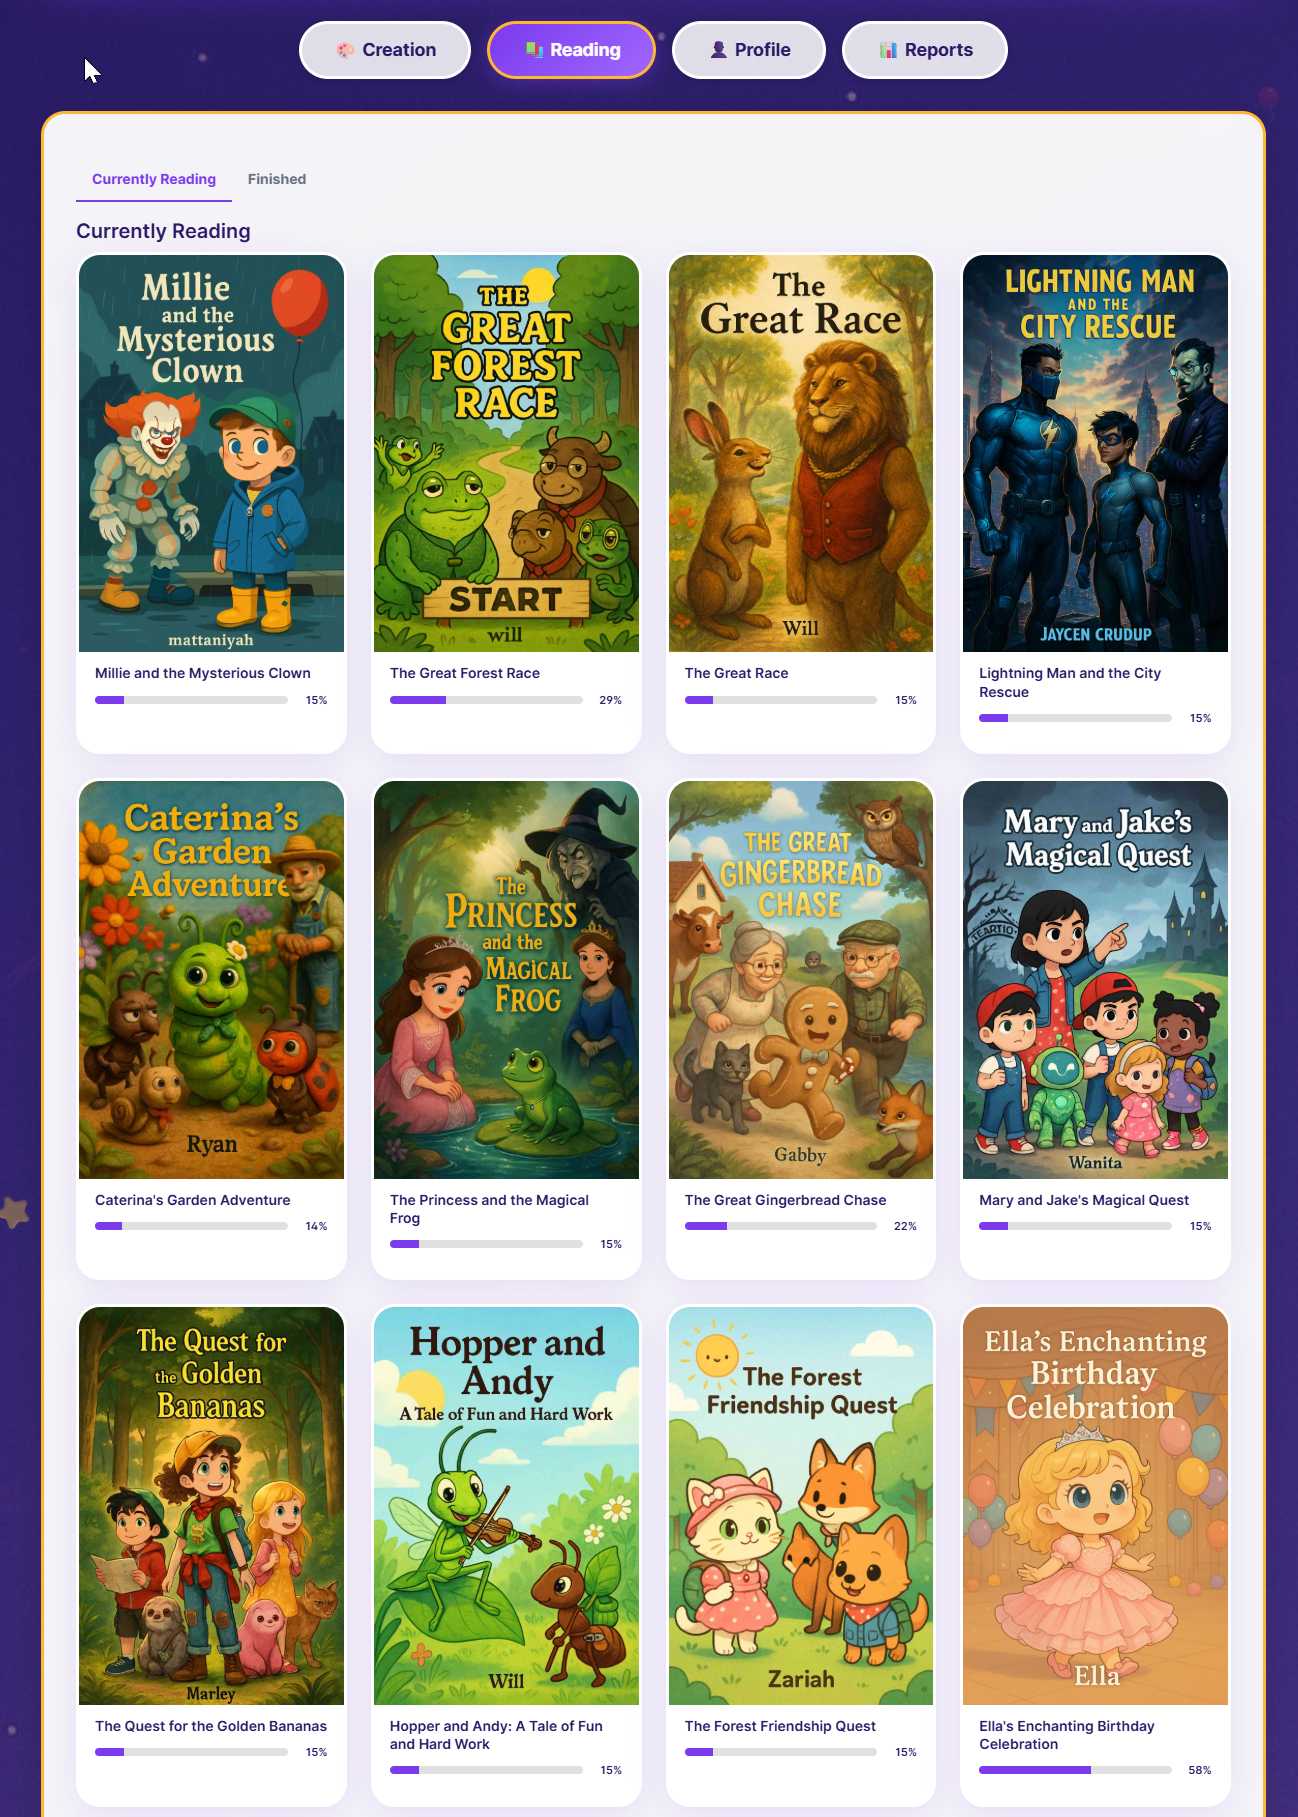
Task: Open The Great Forest Race book cover
Action: pyautogui.click(x=506, y=453)
